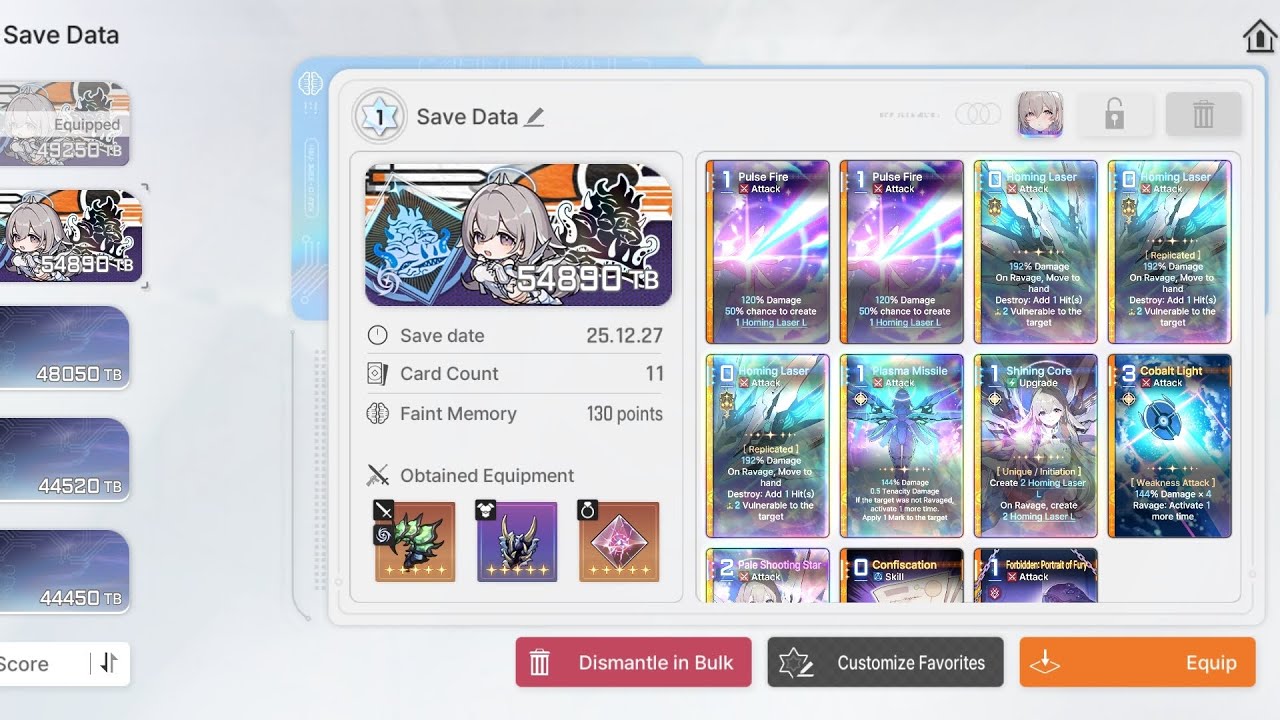View the Shining Core upgrade card
Screen dimensions: 1280x720
click(x=1036, y=446)
